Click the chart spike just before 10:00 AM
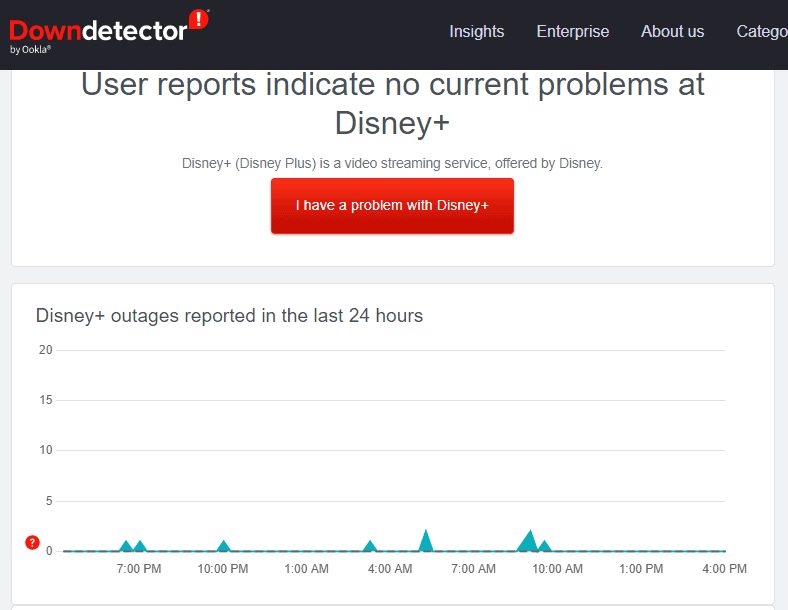Image resolution: width=788 pixels, height=610 pixels. 529,543
